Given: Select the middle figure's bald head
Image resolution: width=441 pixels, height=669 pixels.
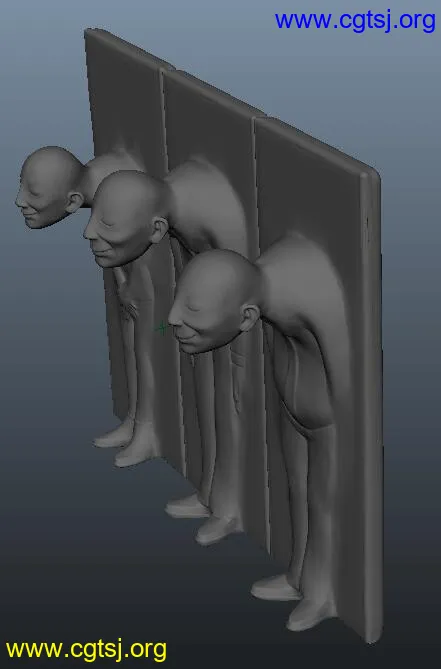Looking at the screenshot, I should click(x=126, y=218).
